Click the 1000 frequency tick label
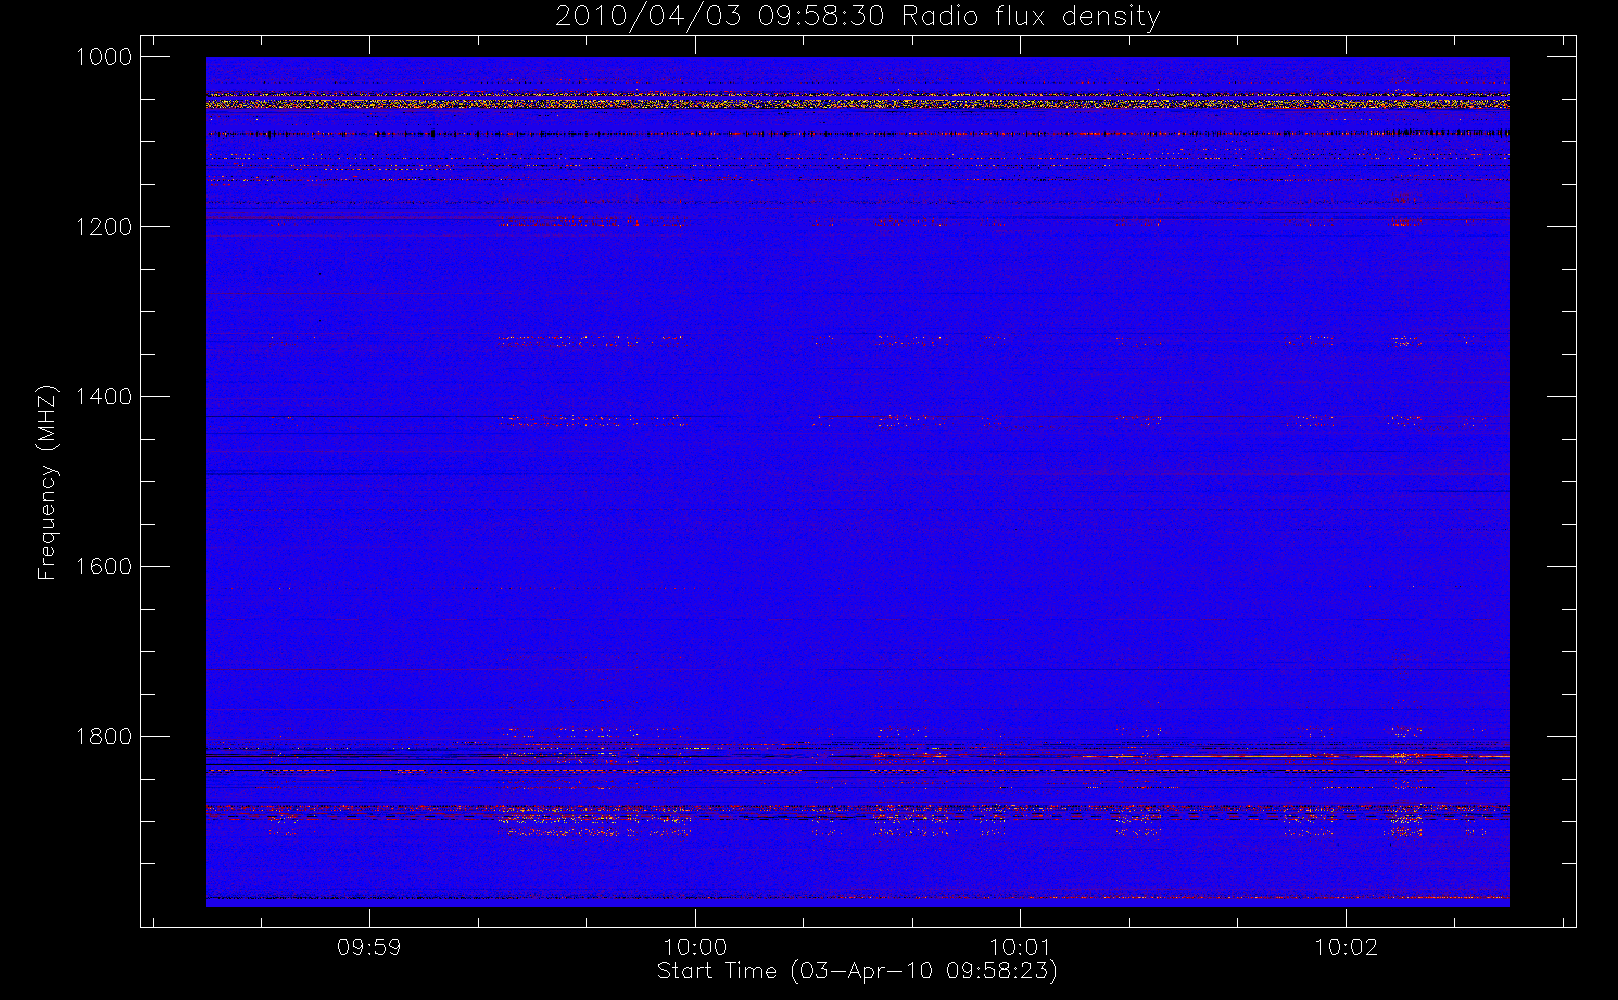The height and width of the screenshot is (1000, 1618). click(x=104, y=57)
